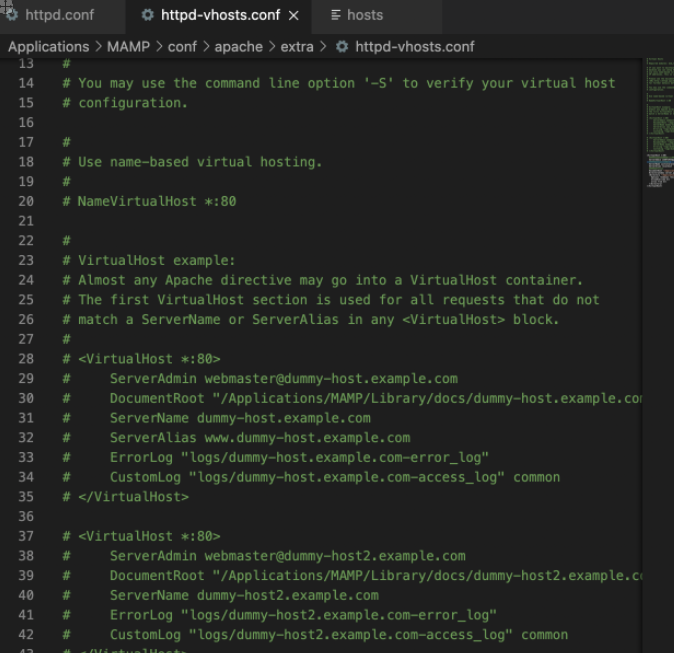Expand chevron after MAMP breadcrumb

click(x=159, y=46)
